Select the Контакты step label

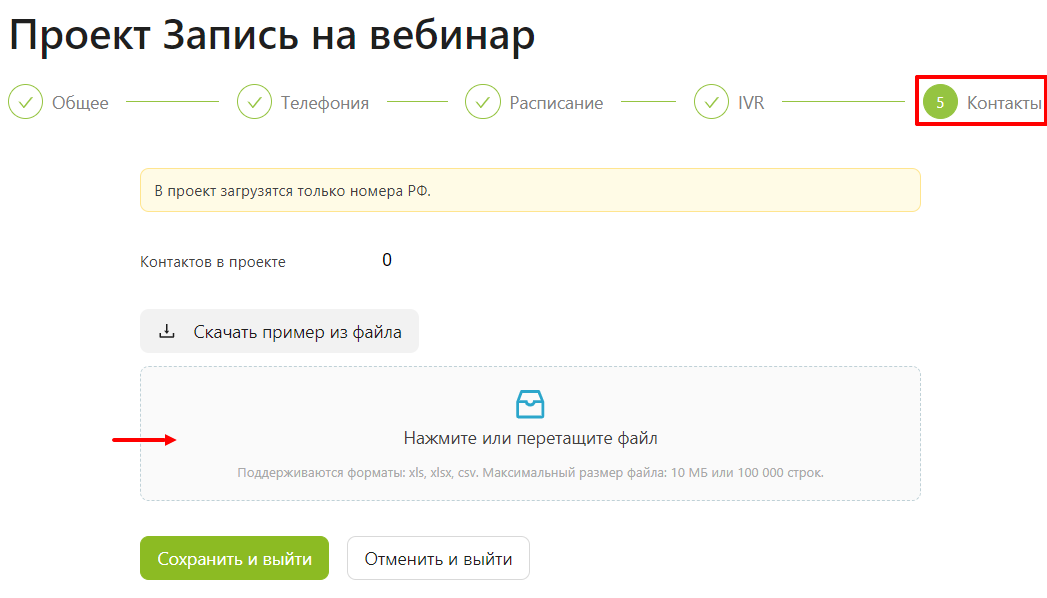click(1004, 103)
